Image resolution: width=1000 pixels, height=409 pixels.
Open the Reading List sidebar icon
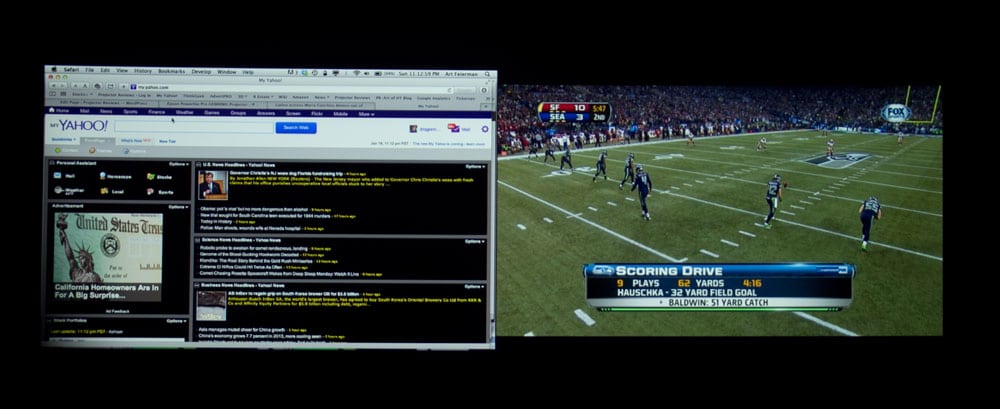[53, 94]
